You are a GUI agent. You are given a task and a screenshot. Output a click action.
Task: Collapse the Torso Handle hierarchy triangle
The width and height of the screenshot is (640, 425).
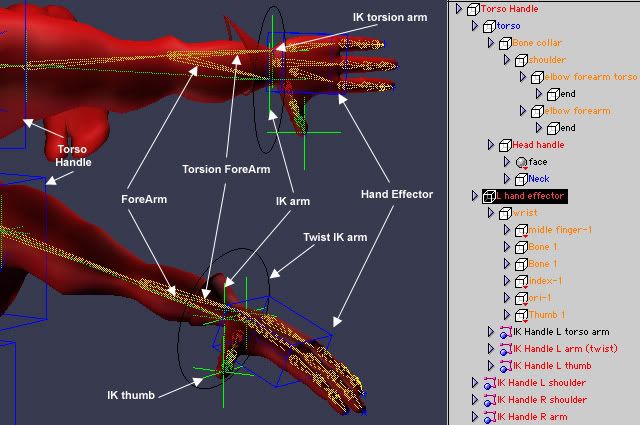coord(458,9)
